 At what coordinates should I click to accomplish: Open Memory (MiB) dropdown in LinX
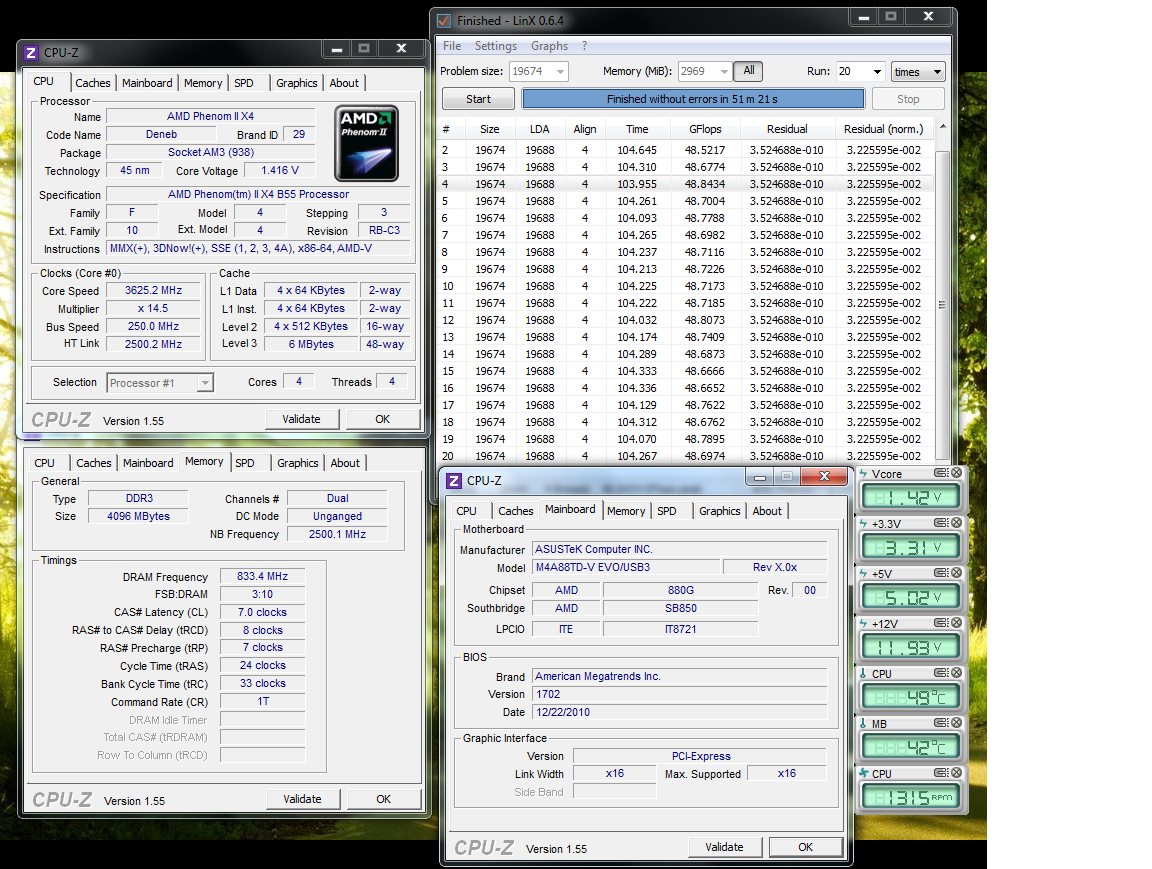click(x=724, y=71)
